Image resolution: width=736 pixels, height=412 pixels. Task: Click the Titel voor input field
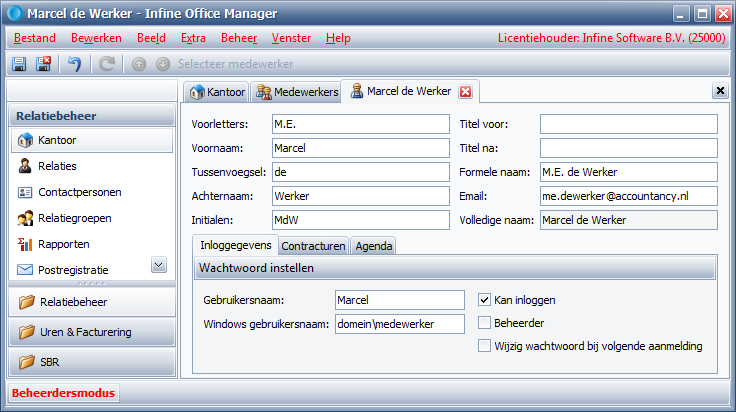629,124
